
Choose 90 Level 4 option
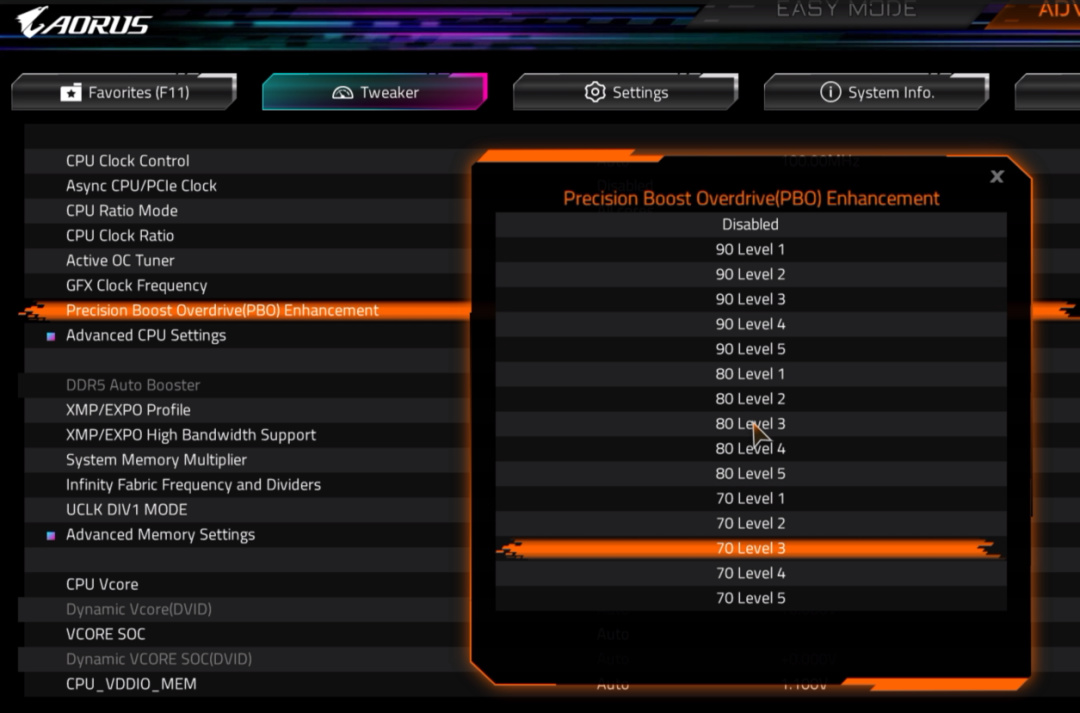751,324
